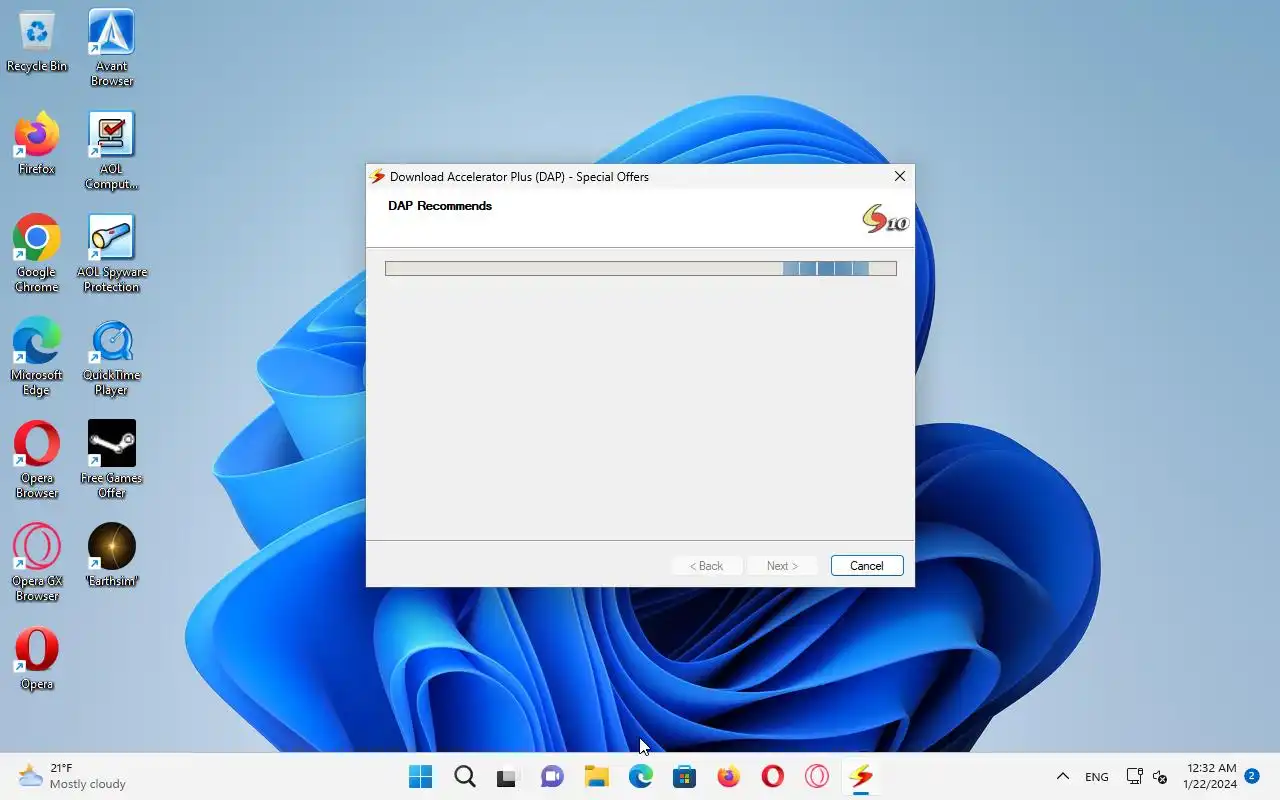Click the Next button
The image size is (1280, 800).
click(782, 566)
